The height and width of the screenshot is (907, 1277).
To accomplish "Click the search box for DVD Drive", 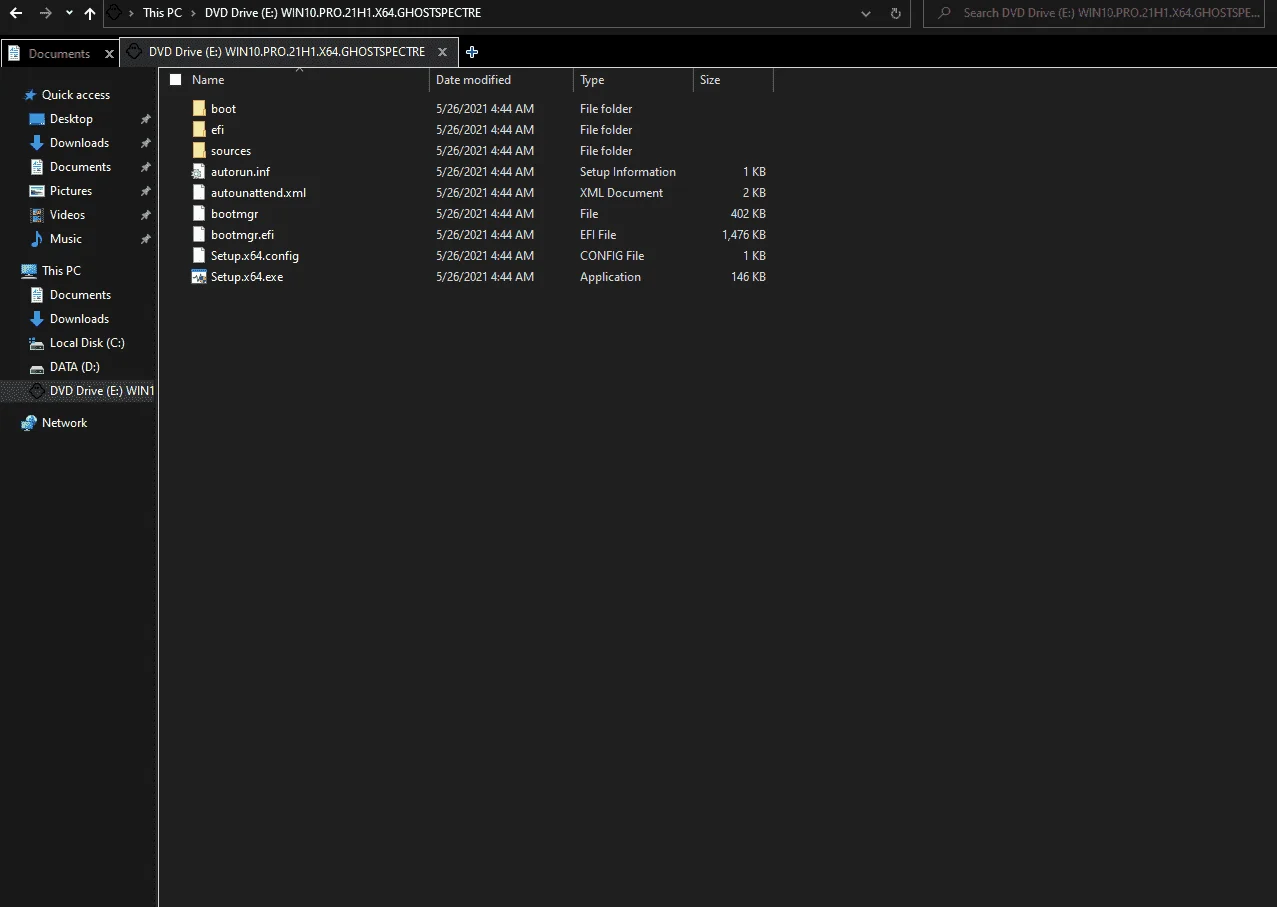I will [1094, 13].
